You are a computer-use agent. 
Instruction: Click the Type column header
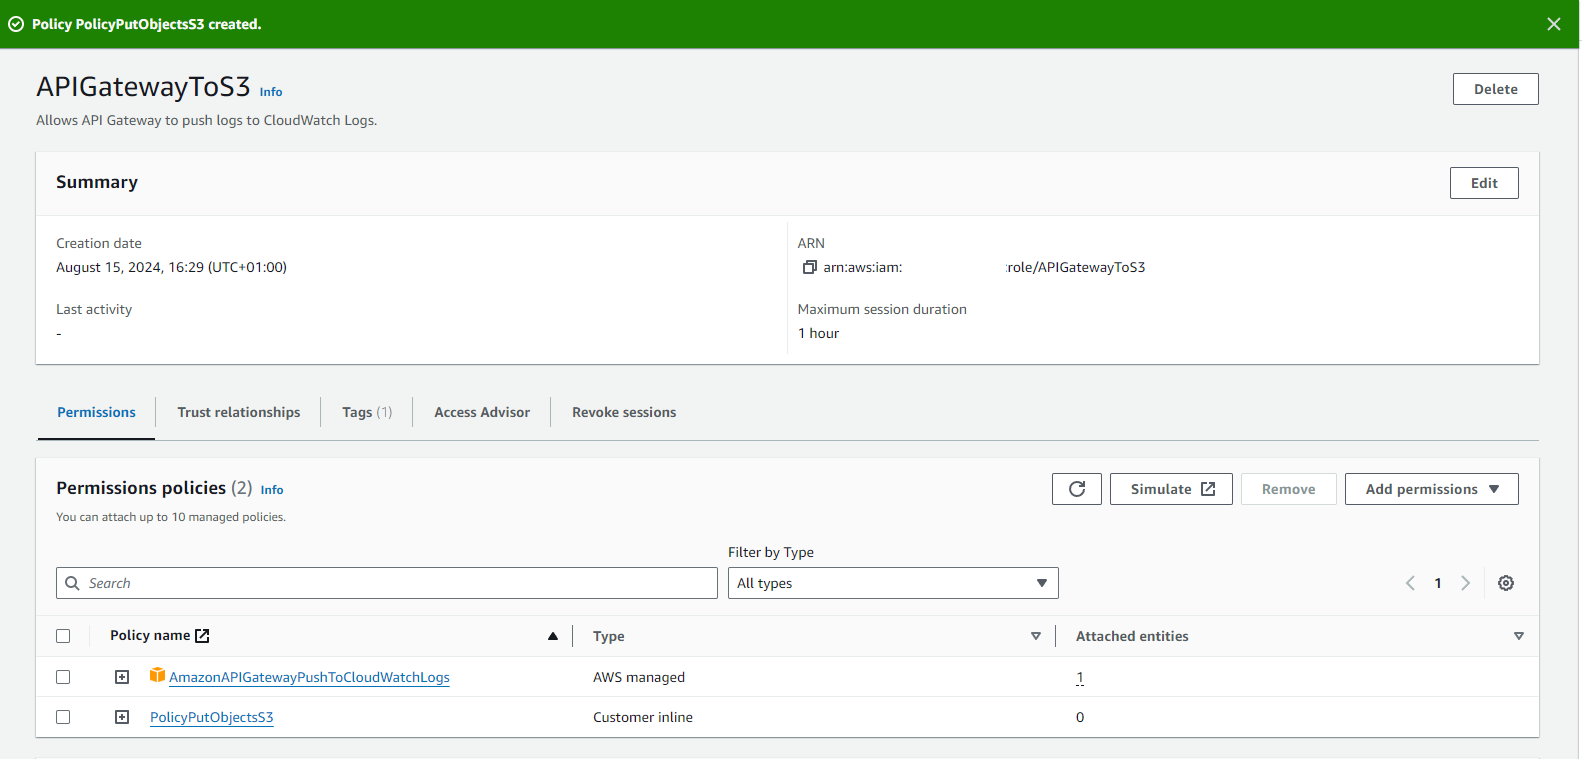click(x=609, y=636)
